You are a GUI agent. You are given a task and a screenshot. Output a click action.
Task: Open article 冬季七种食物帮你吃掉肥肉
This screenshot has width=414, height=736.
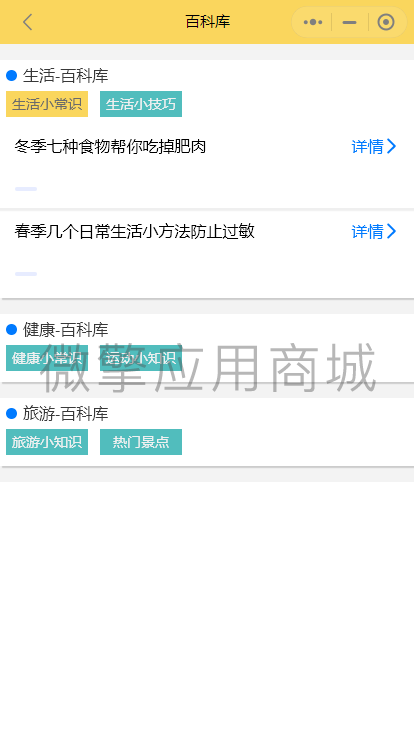[110, 146]
